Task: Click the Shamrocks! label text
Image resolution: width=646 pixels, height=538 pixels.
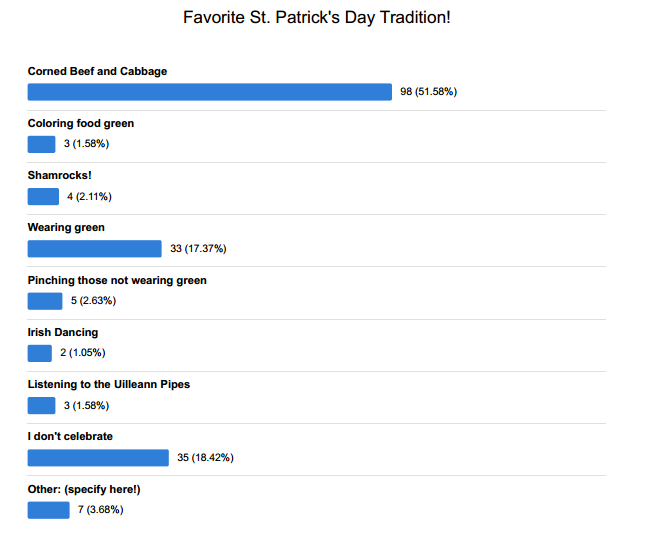Action: [x=59, y=175]
